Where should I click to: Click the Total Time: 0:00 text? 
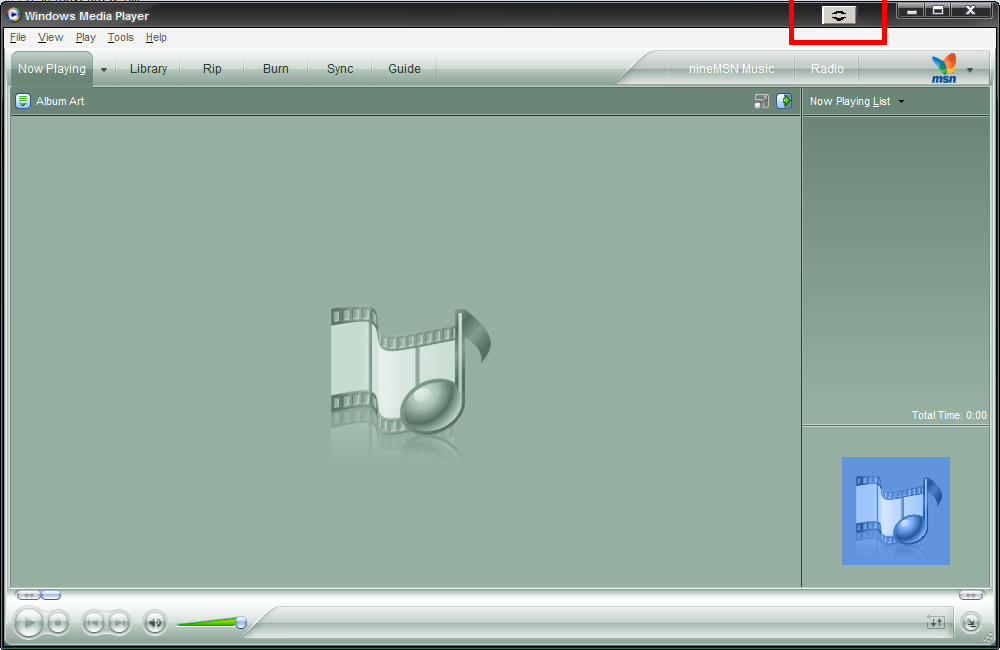coord(949,415)
